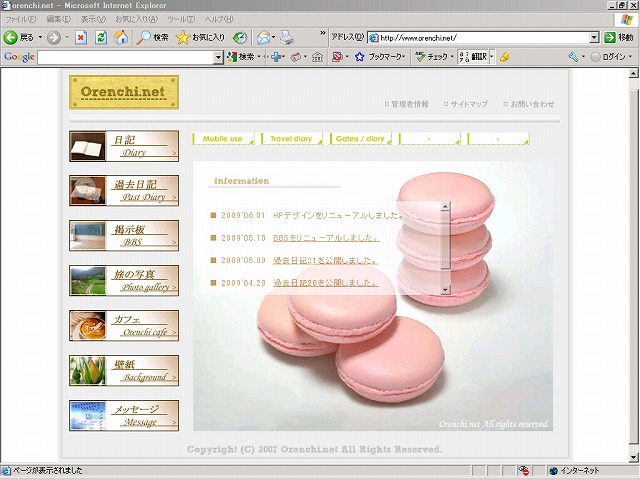Screen dimensions: 640x480
Task: Click the building icon in Google toolbar
Action: tap(317, 57)
